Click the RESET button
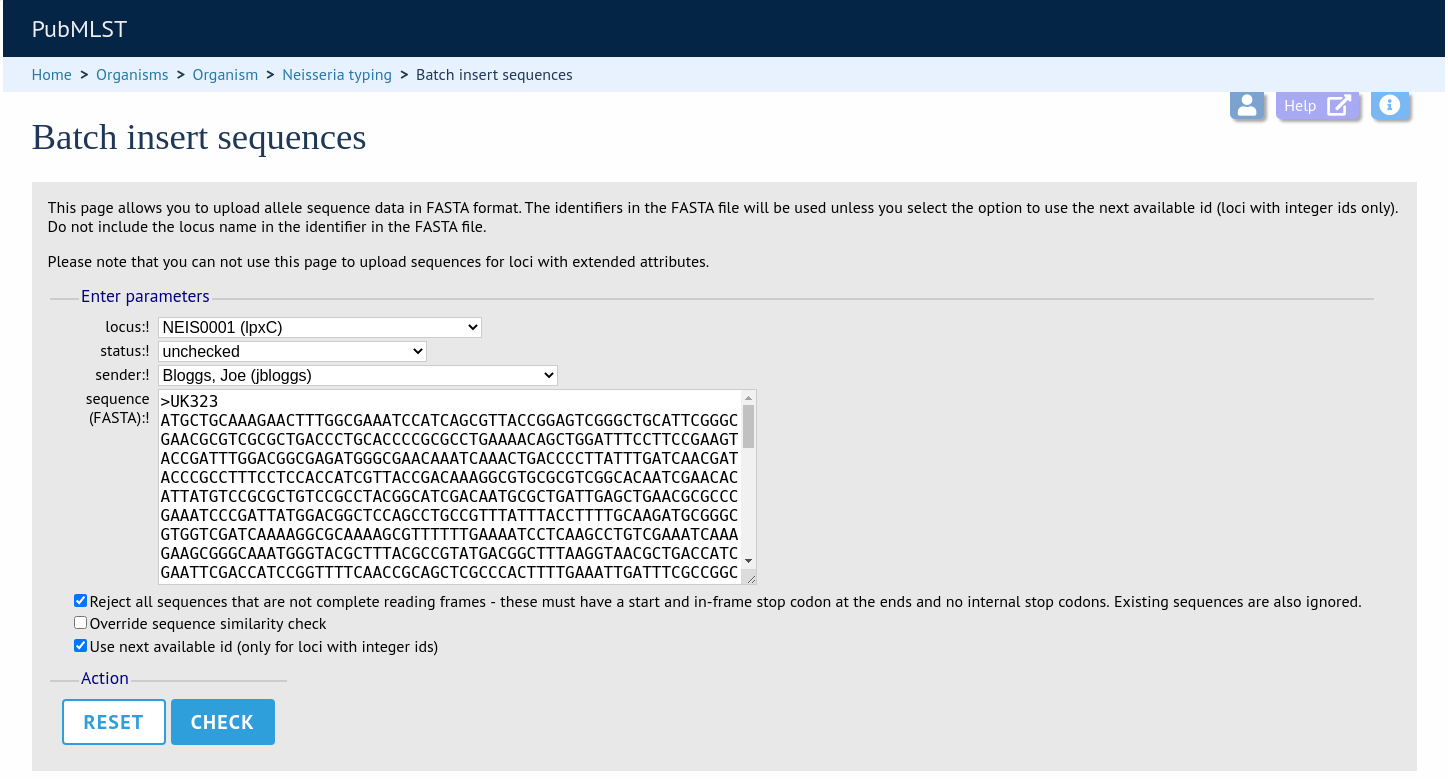 coord(114,722)
